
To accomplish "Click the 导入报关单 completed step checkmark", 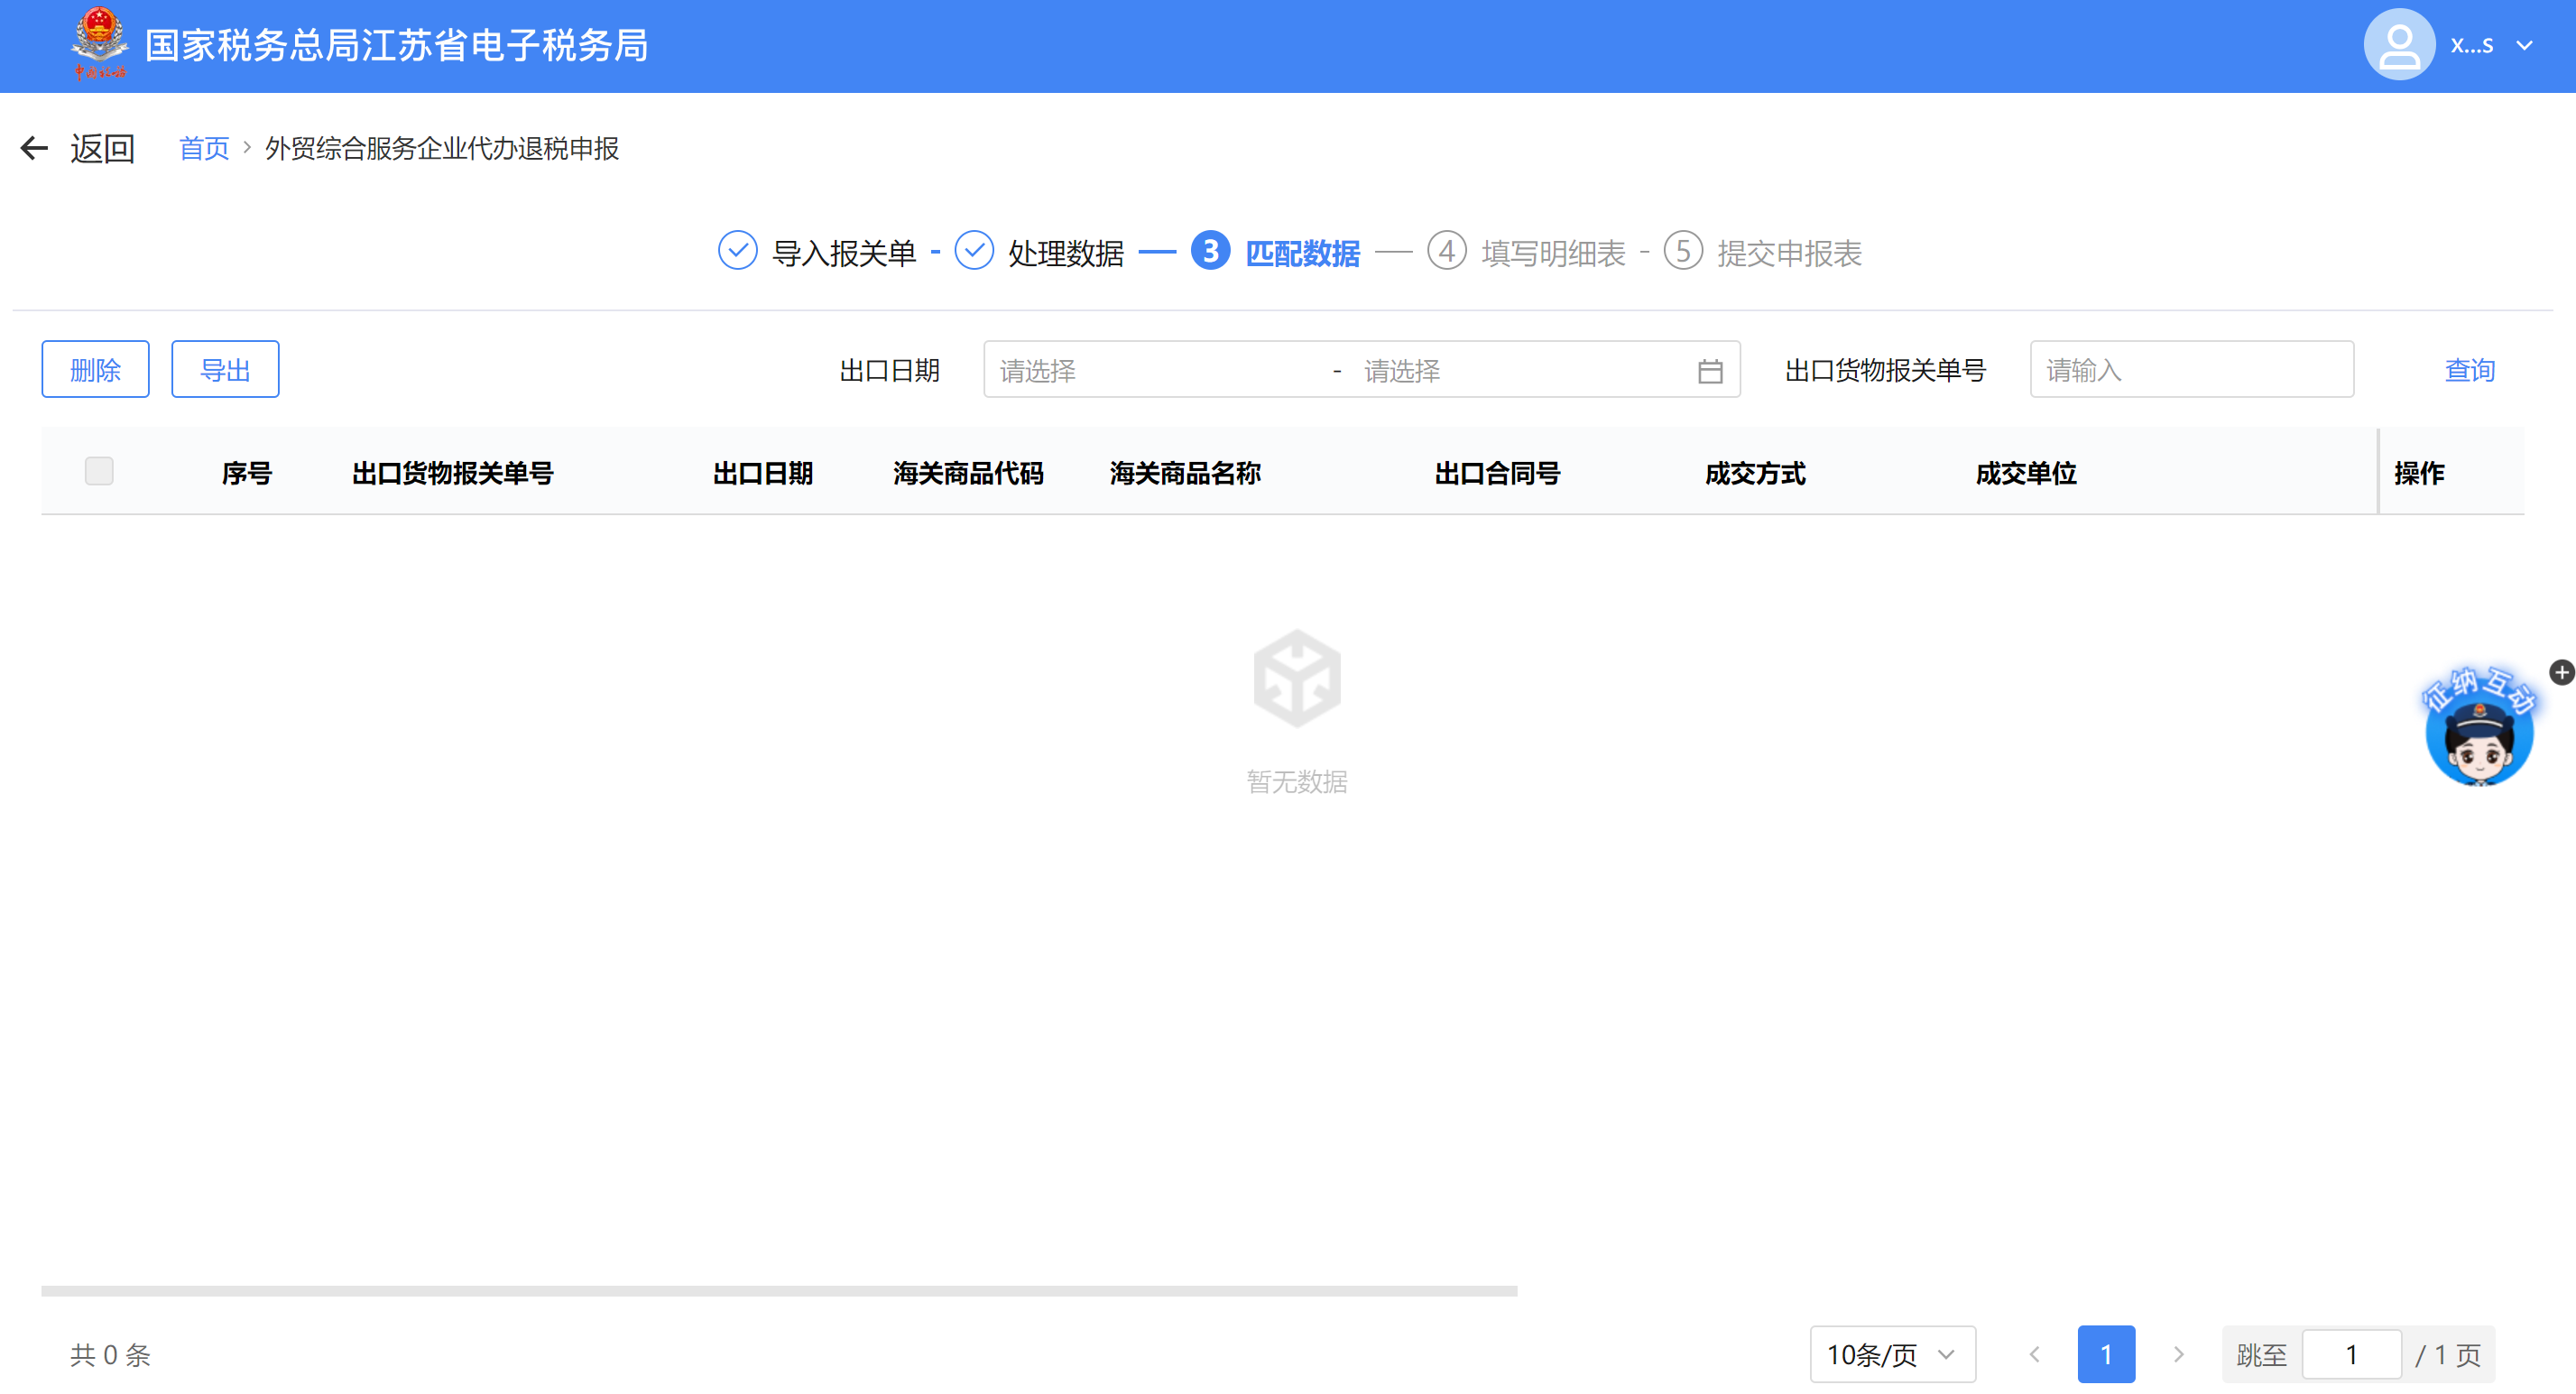I will pos(738,251).
